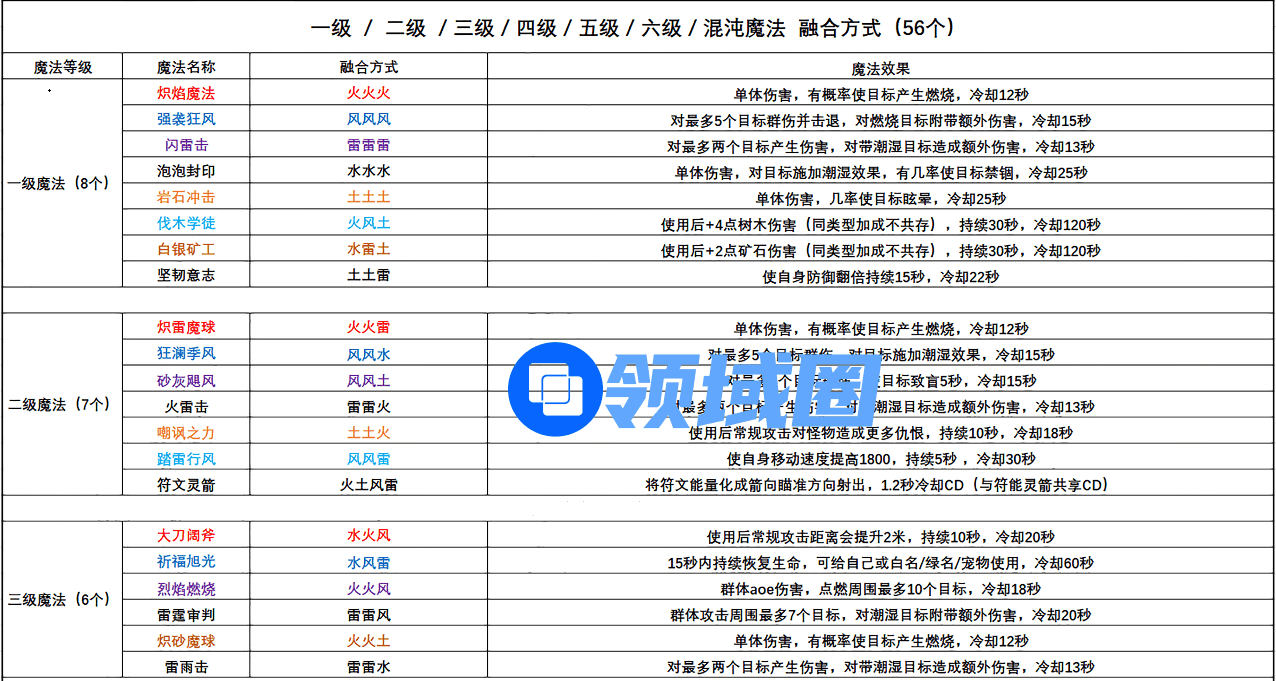Select the 泡泡封印 spell name cell
This screenshot has width=1276, height=681.
[186, 171]
